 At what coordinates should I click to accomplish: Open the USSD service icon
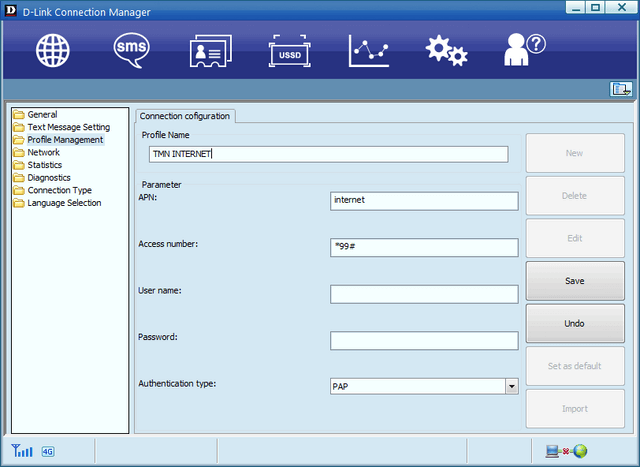point(290,51)
